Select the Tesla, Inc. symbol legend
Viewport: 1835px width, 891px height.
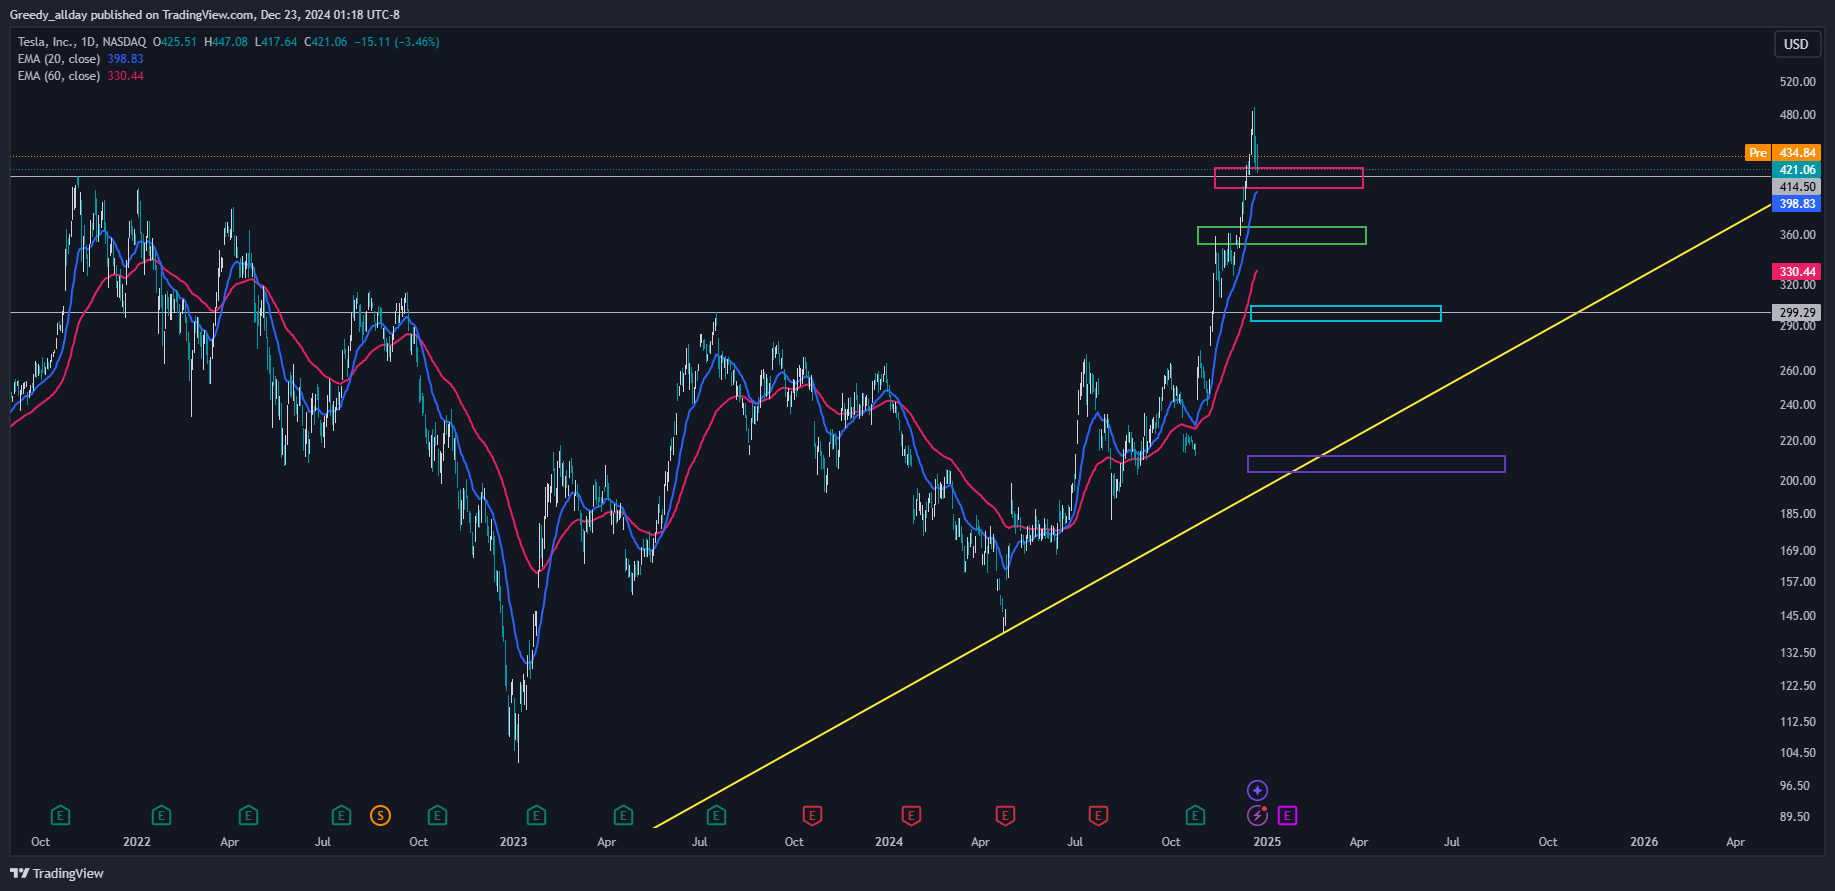pos(82,42)
